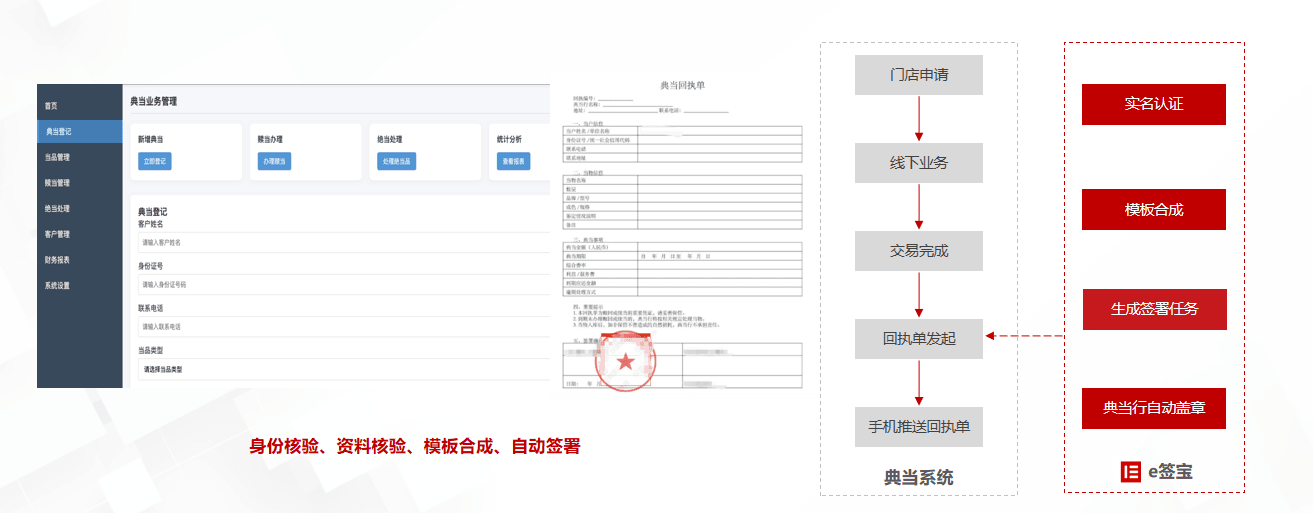Viewport: 1313px width, 513px height.
Task: Click the 当品类型 field label
Action: [151, 350]
